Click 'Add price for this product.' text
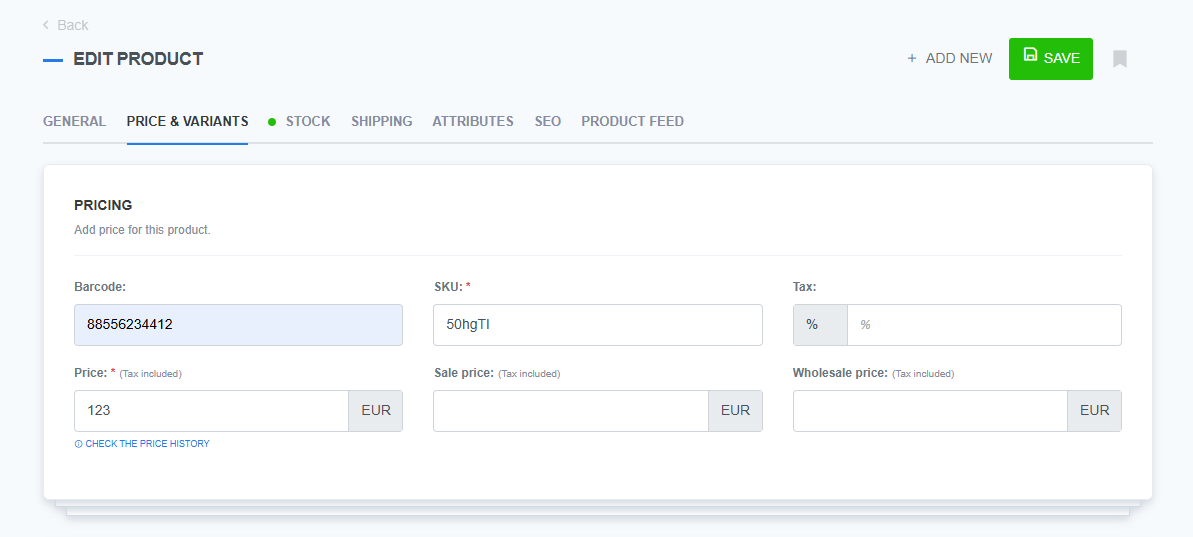Screen dimensions: 1193x537 click(x=142, y=230)
